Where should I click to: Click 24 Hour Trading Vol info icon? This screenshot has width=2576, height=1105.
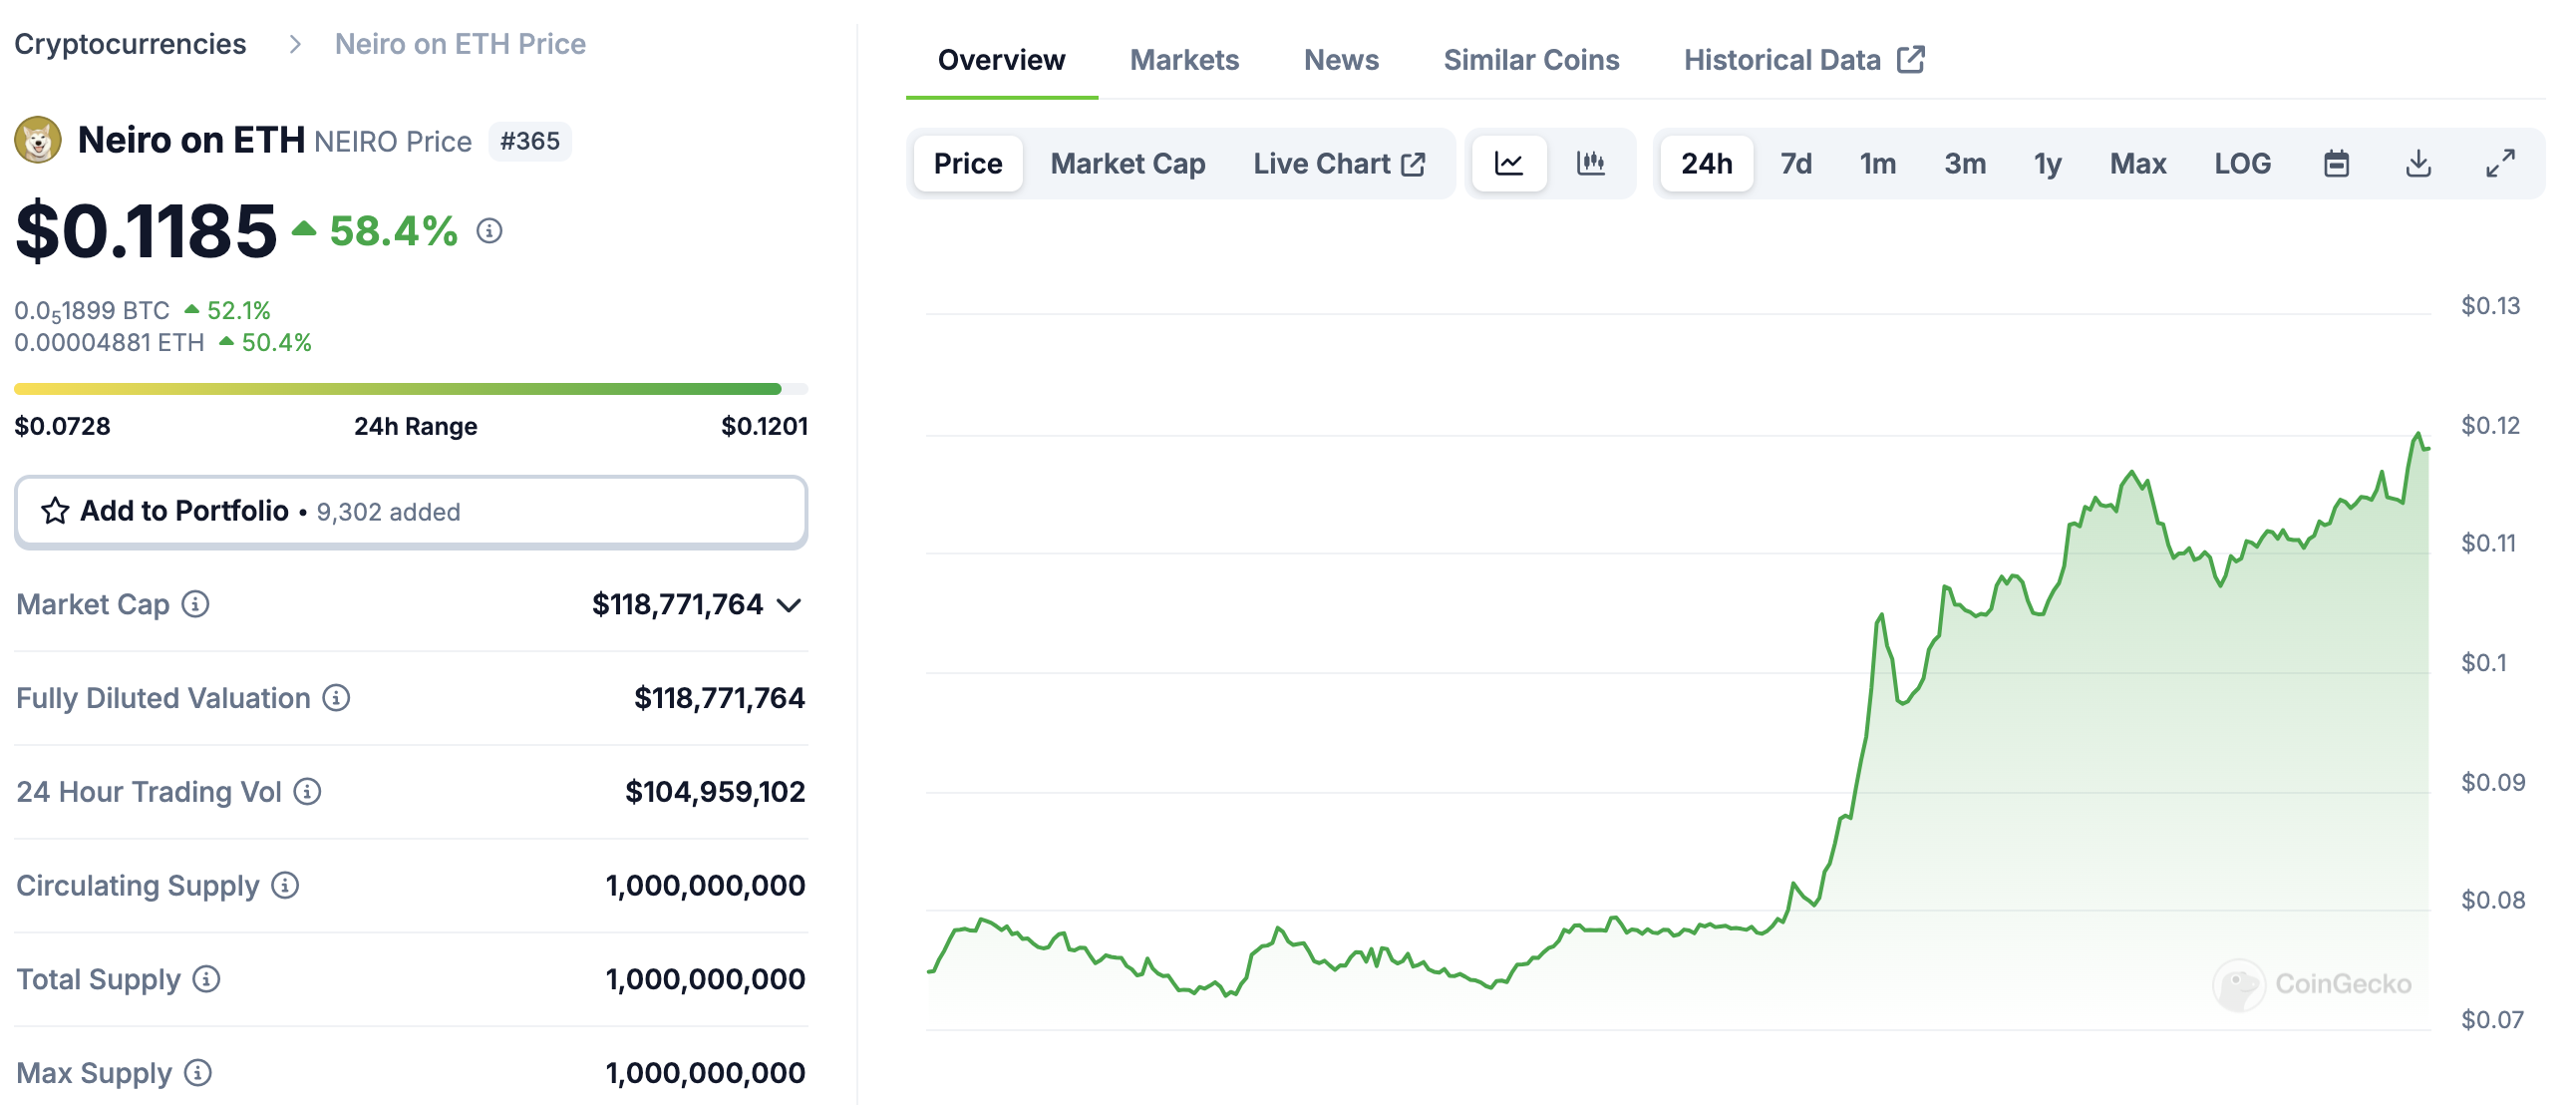[308, 792]
